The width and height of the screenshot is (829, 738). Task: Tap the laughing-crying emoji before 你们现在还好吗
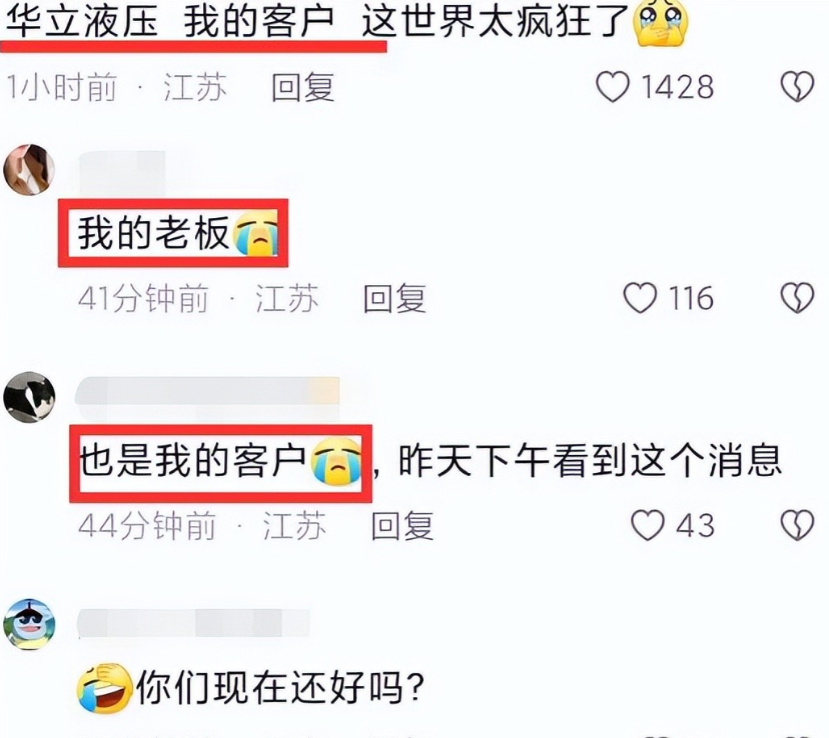tap(104, 688)
